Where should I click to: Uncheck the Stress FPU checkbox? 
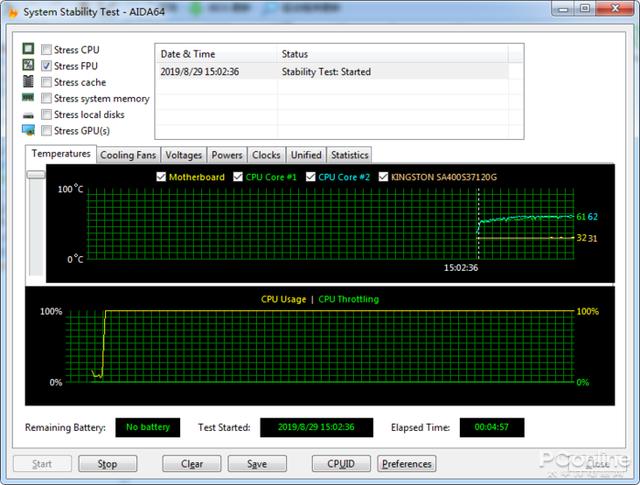click(46, 66)
